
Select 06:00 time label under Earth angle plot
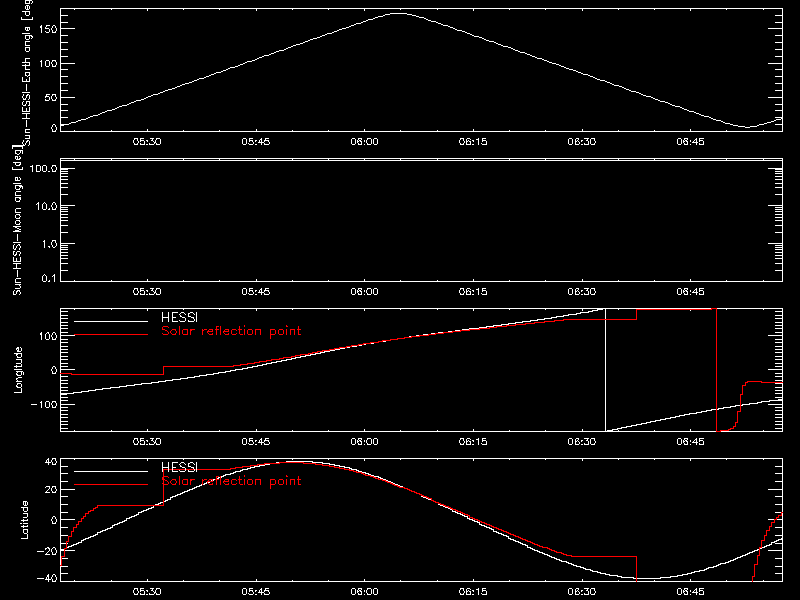click(364, 142)
